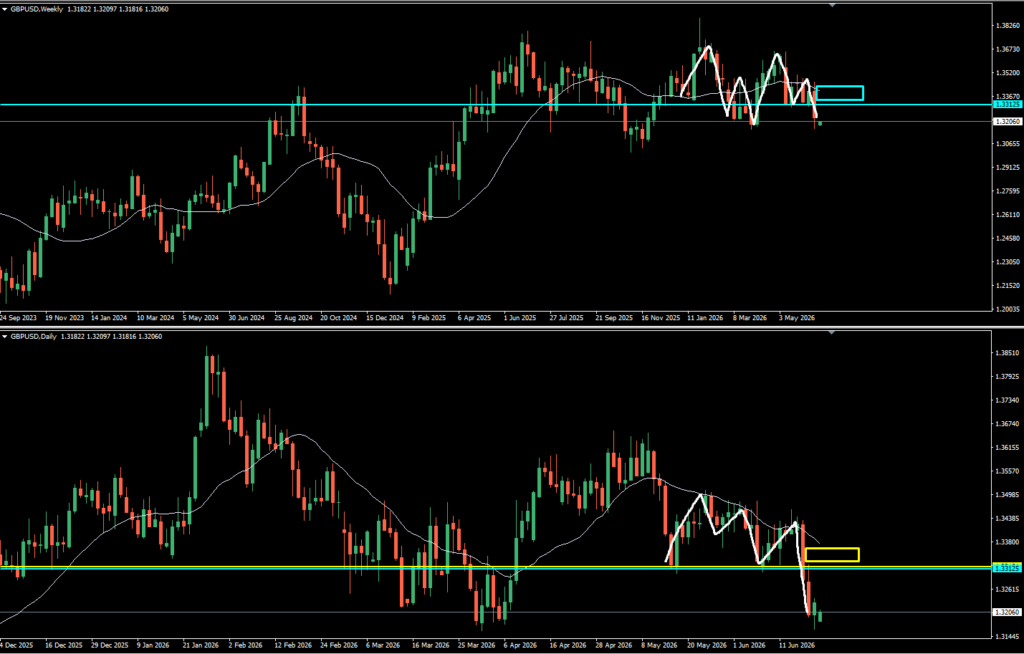The height and width of the screenshot is (654, 1024).
Task: Open the GBPUSD,Weekly chart title dropdown arrow
Action: [x=5, y=9]
